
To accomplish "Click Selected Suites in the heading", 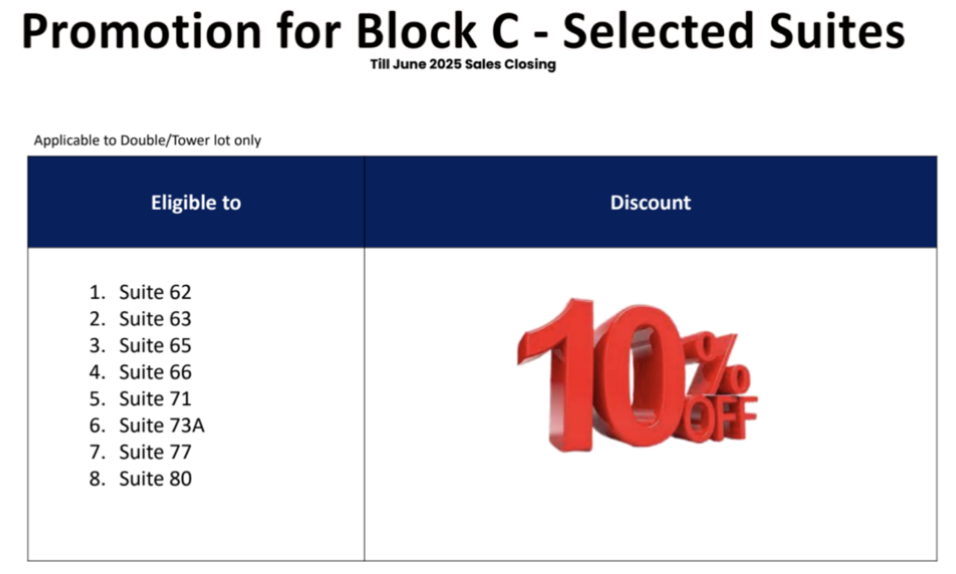I will (733, 32).
